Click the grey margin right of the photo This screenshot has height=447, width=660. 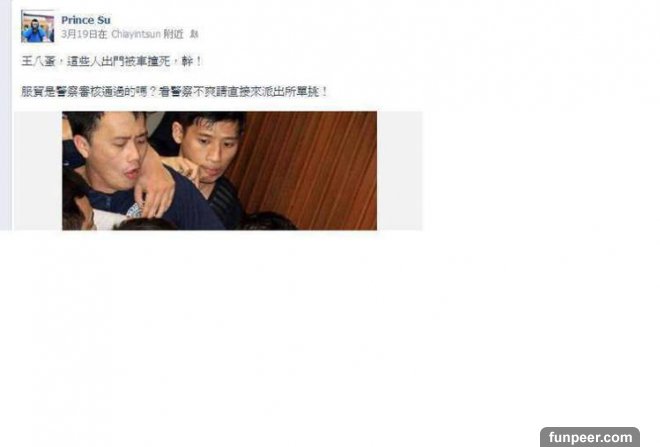coord(399,170)
